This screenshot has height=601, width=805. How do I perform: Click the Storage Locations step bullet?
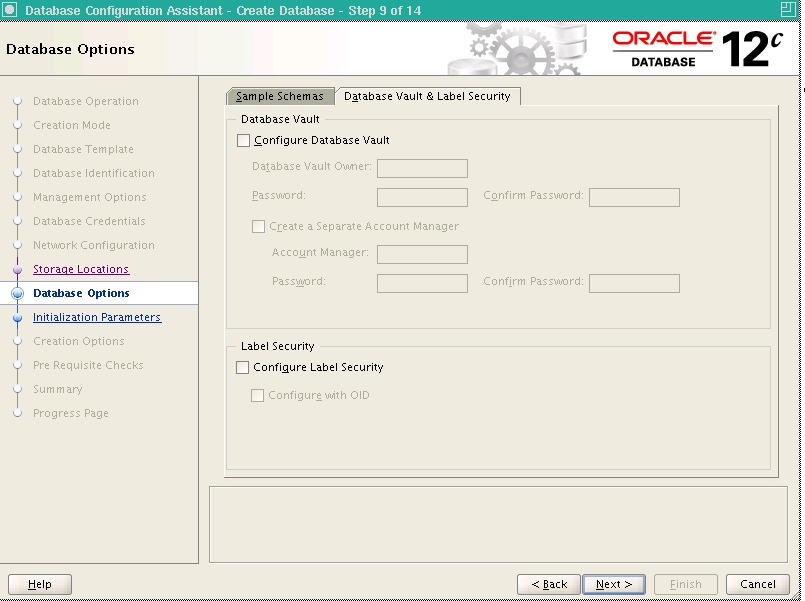(17, 269)
